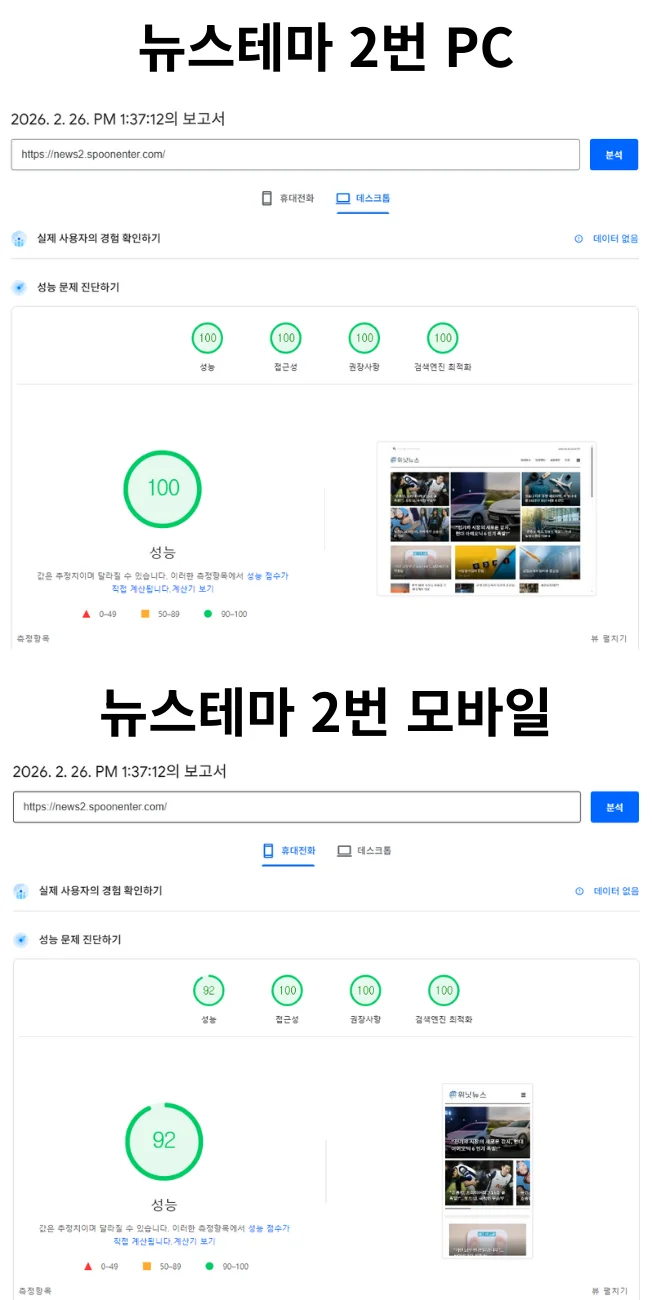The width and height of the screenshot is (652, 1300).
Task: Open the mobile page screenshot thumbnail
Action: [x=488, y=1171]
